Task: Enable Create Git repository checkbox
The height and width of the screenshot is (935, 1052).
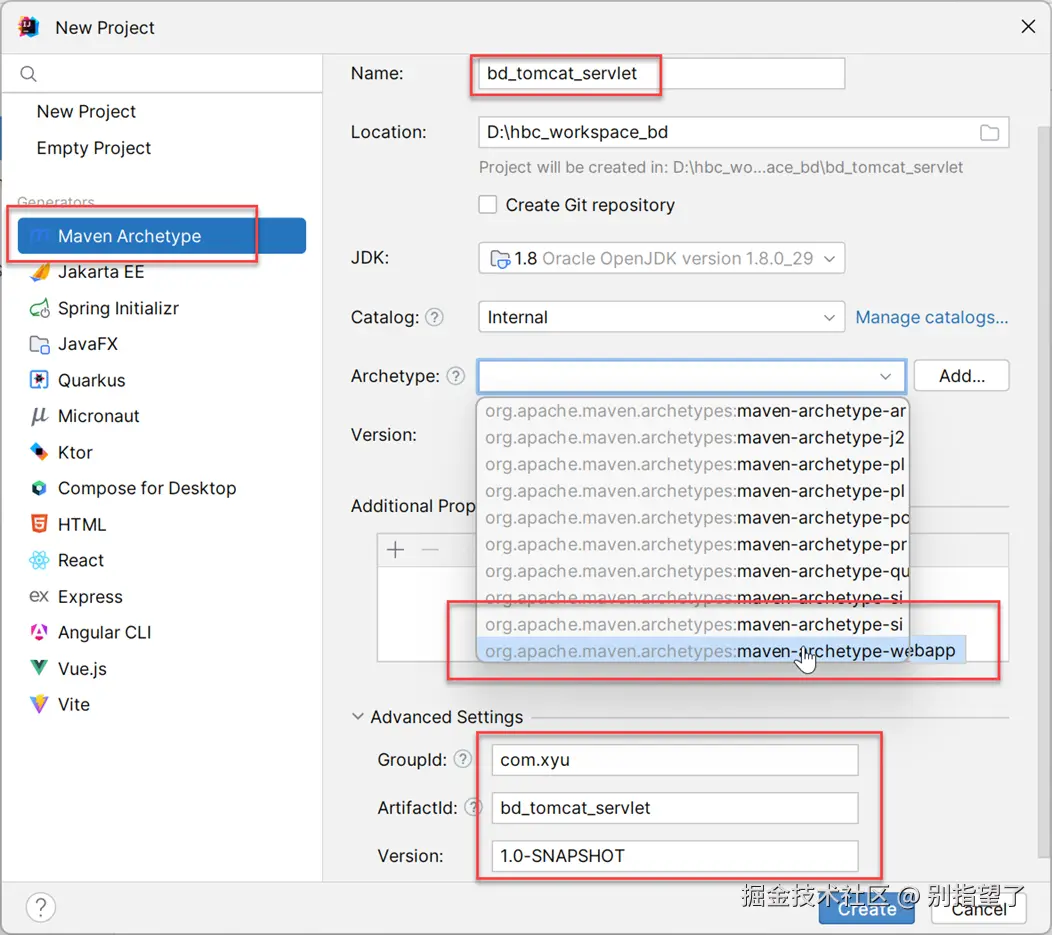Action: tap(488, 205)
